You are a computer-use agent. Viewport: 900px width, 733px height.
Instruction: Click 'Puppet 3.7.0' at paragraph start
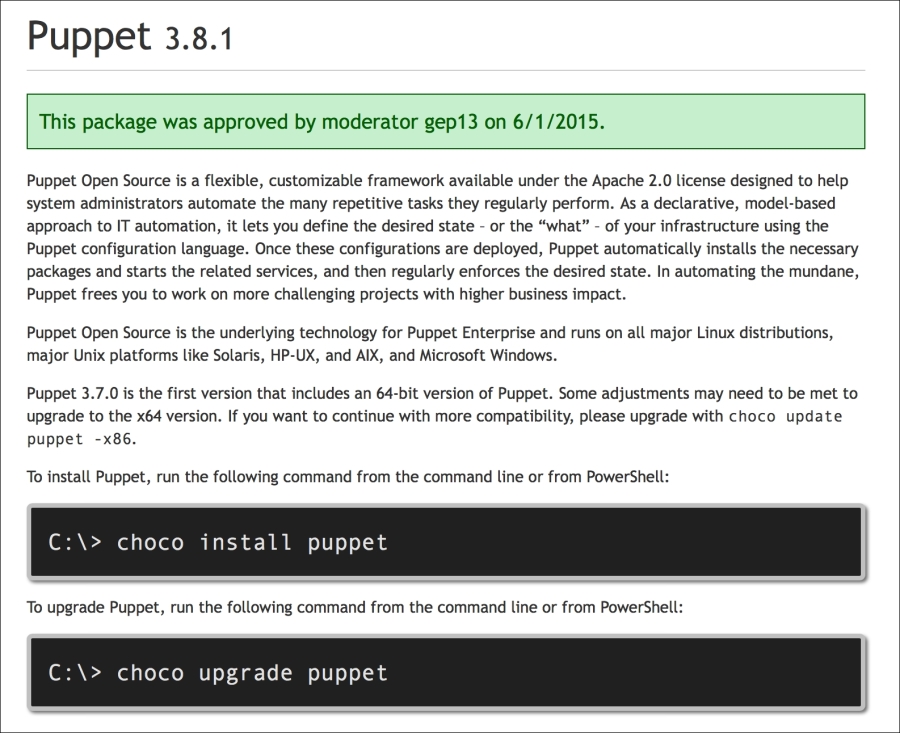tap(70, 394)
